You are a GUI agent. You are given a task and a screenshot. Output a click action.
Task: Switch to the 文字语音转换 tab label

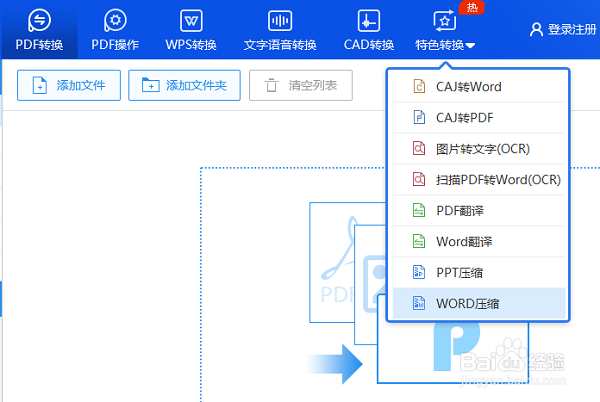point(280,45)
